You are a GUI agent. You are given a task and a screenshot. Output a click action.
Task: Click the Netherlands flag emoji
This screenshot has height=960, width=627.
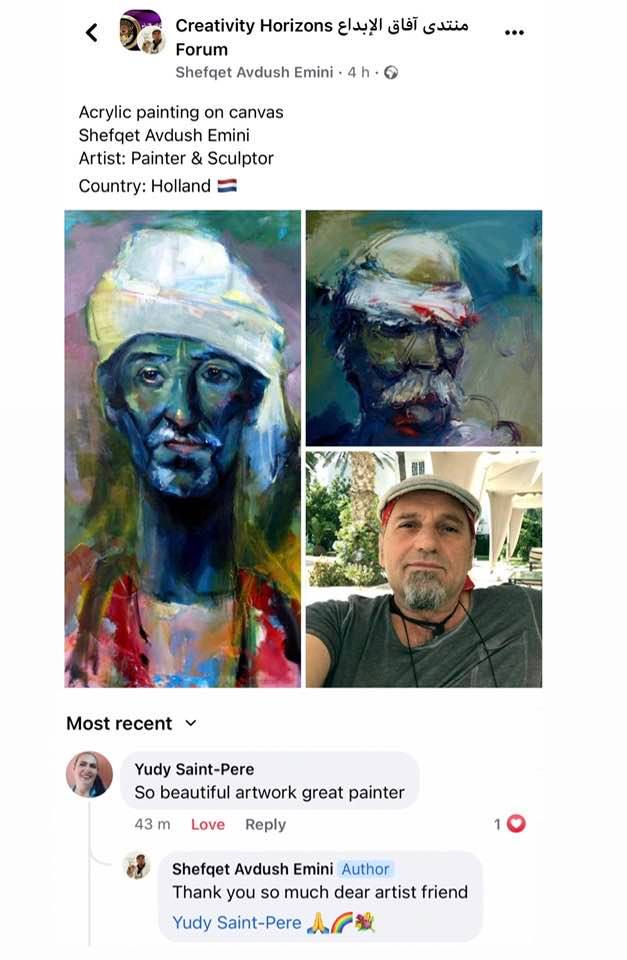tap(227, 186)
